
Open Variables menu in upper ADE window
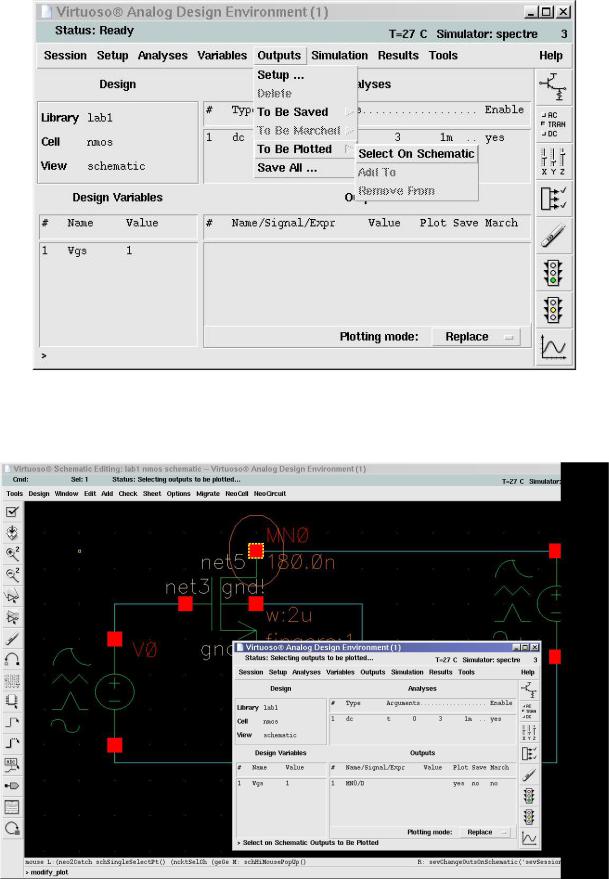tap(222, 55)
